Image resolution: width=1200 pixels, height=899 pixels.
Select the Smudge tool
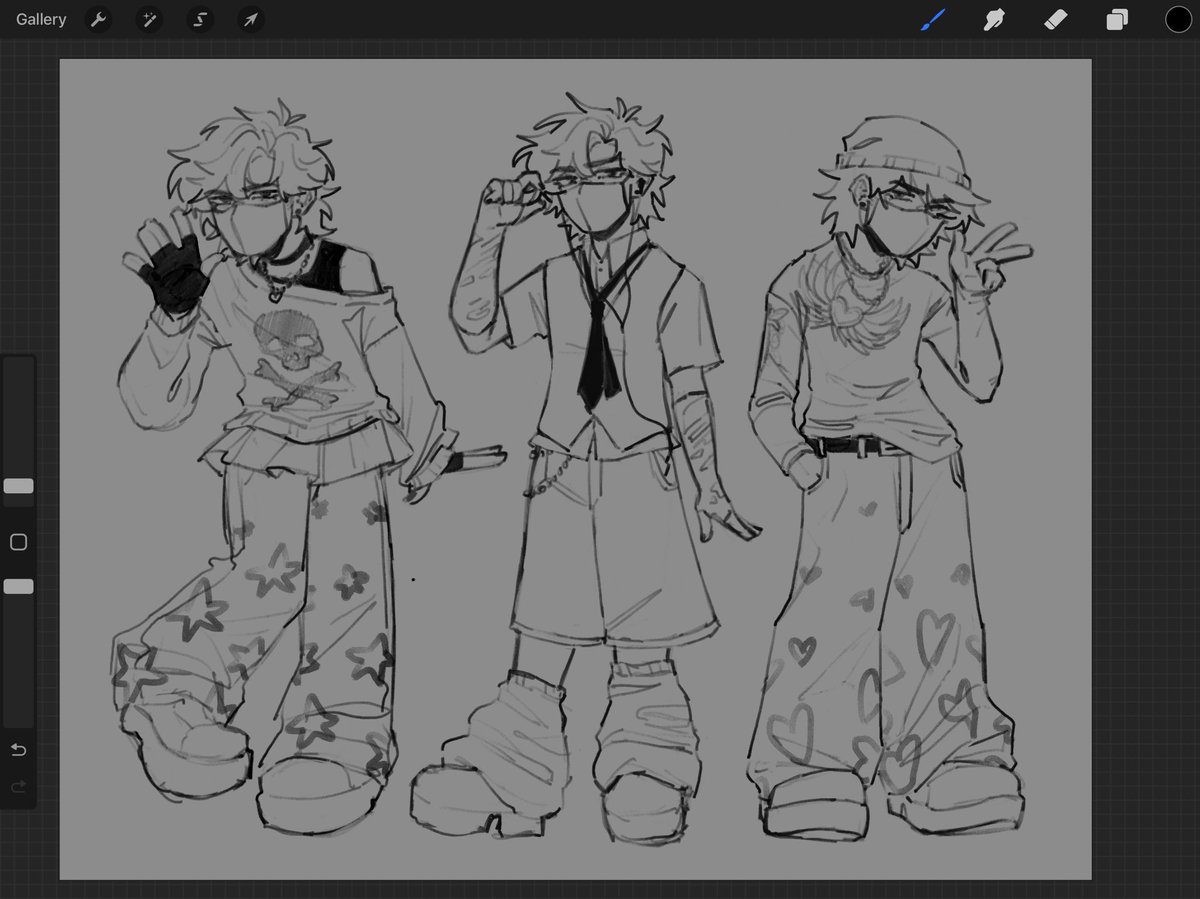click(x=994, y=20)
